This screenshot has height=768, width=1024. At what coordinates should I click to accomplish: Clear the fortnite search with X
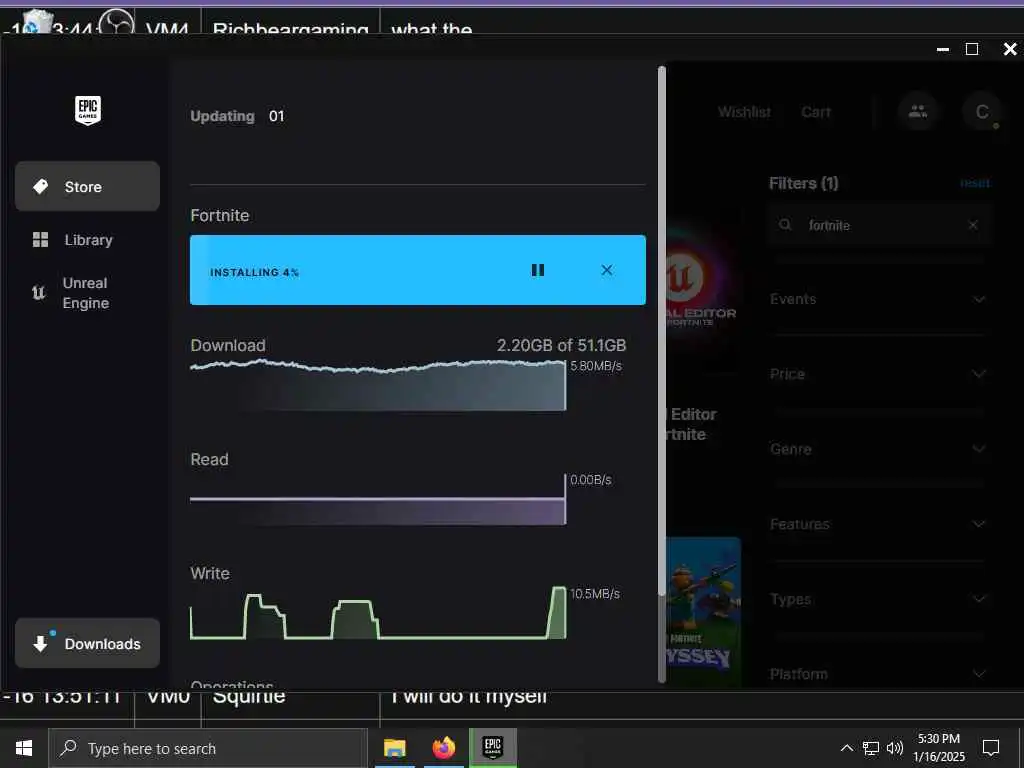(972, 225)
